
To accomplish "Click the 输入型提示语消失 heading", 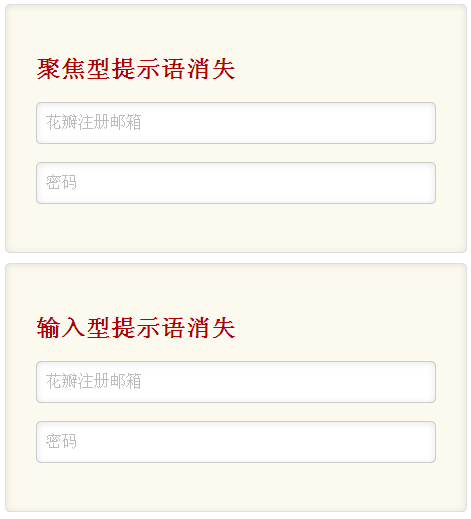I will click(136, 328).
